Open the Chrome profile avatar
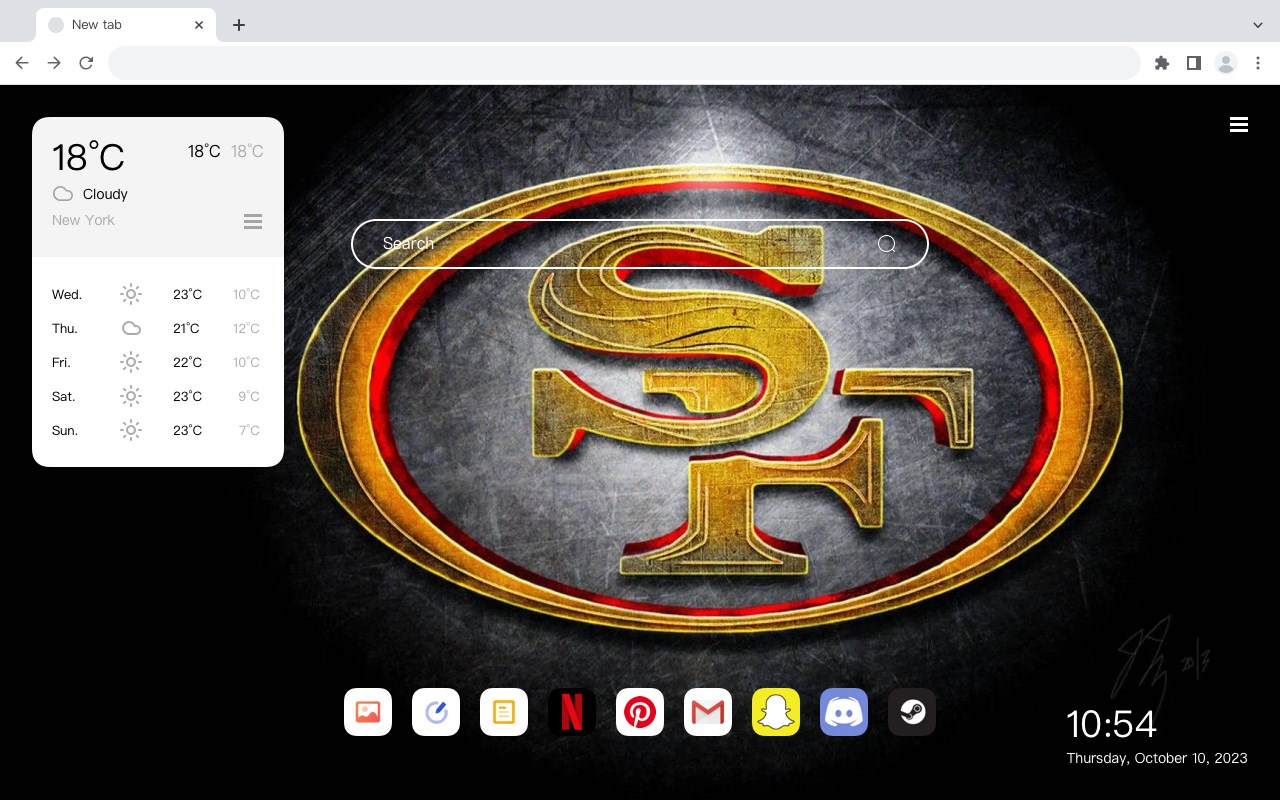This screenshot has width=1280, height=800. (1226, 63)
